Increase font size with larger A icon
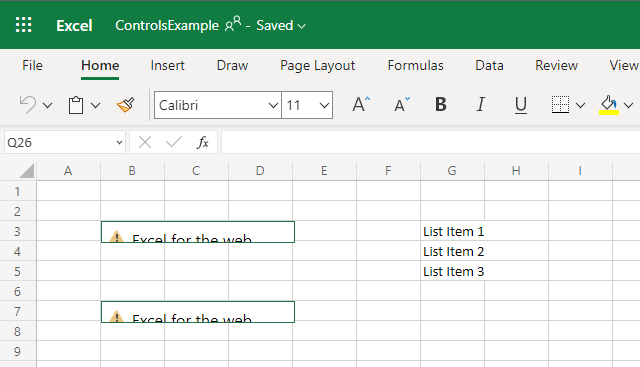 [x=361, y=105]
